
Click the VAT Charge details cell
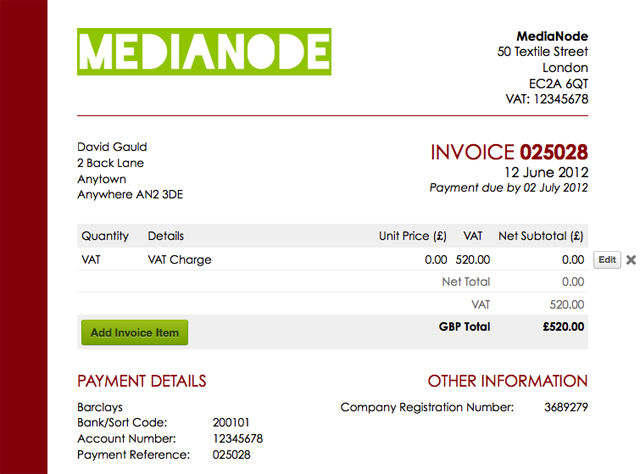click(179, 260)
